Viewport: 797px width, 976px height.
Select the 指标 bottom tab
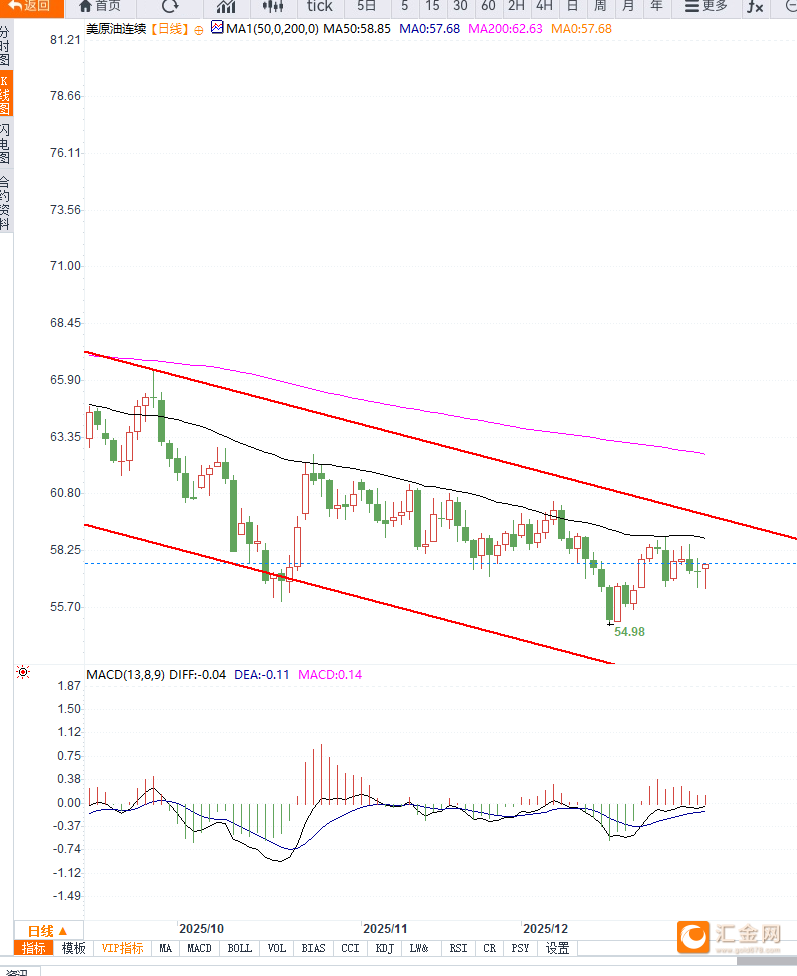coord(34,949)
